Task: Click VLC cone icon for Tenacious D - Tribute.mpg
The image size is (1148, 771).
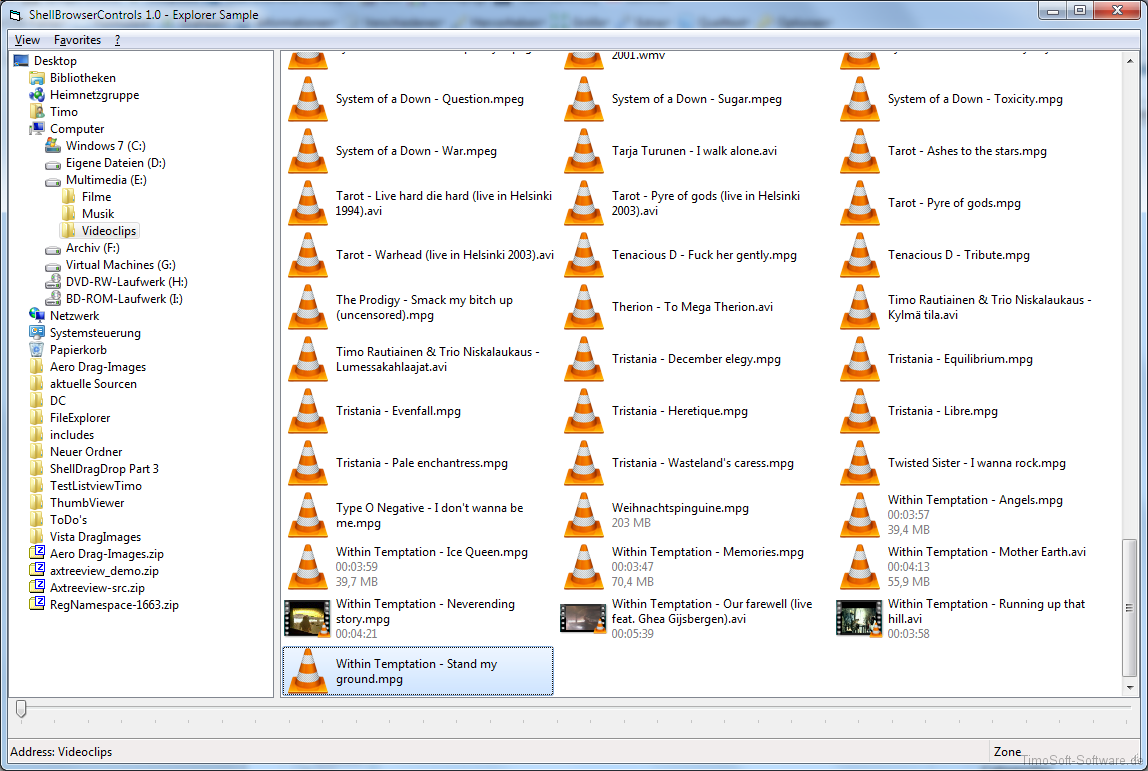Action: tap(860, 255)
